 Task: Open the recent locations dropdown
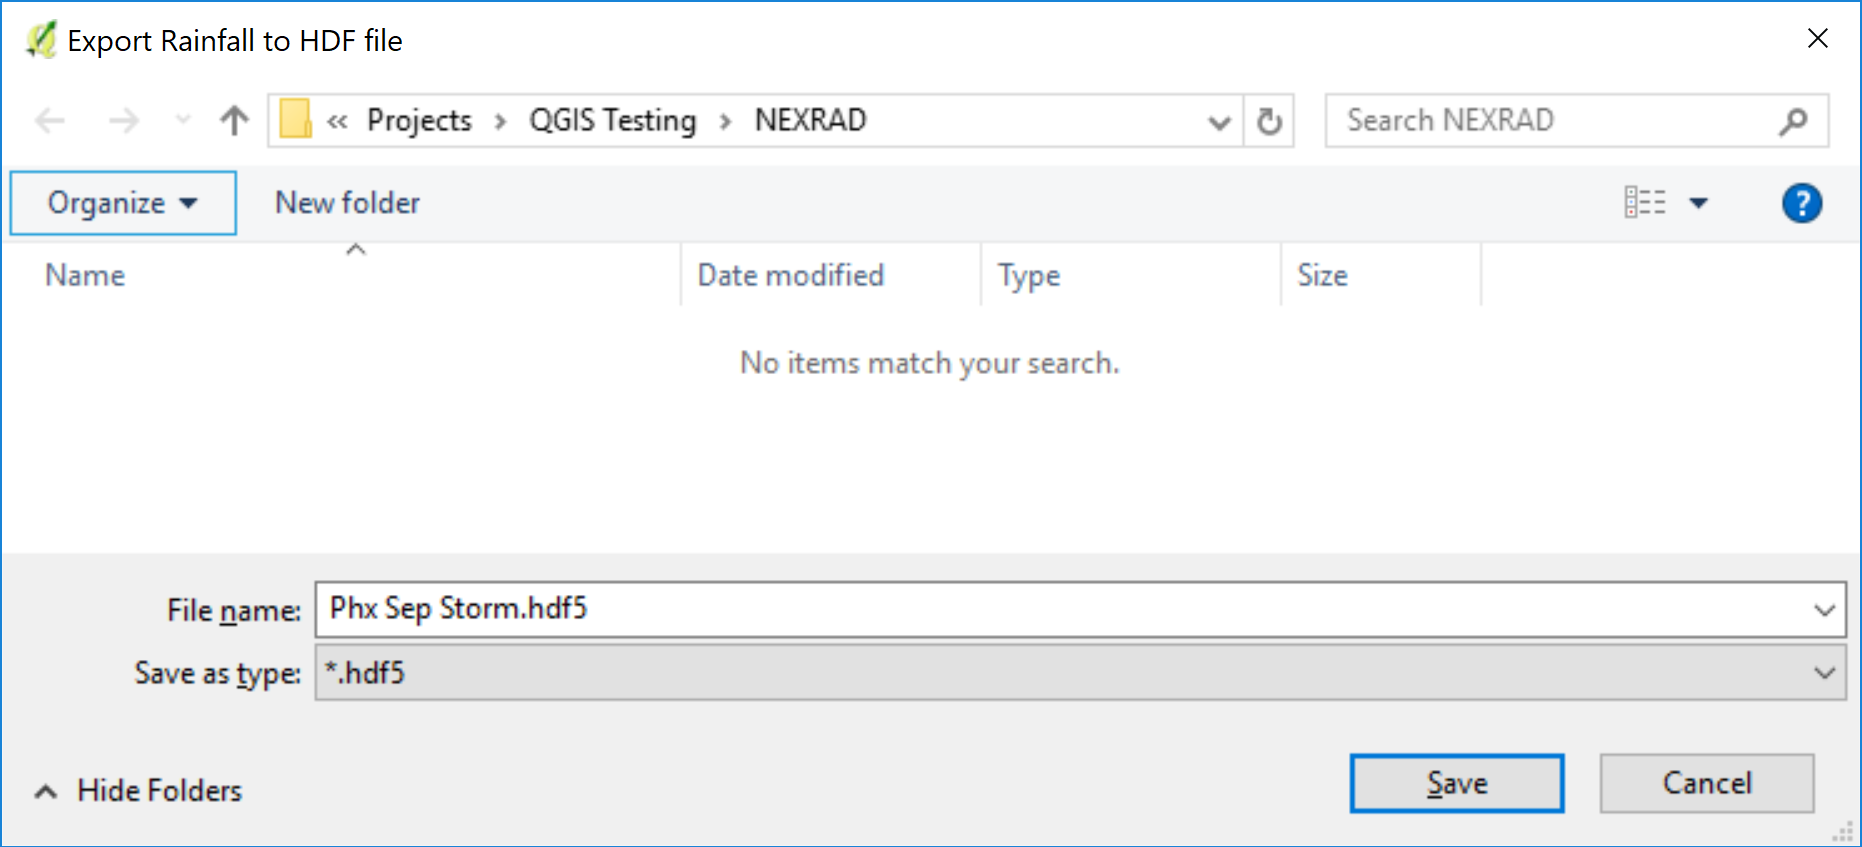[x=183, y=121]
